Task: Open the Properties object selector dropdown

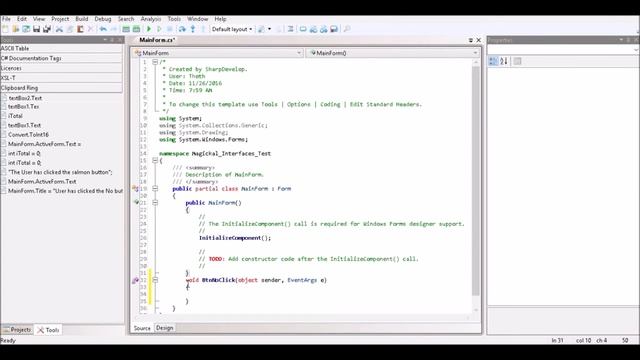Action: [x=636, y=49]
